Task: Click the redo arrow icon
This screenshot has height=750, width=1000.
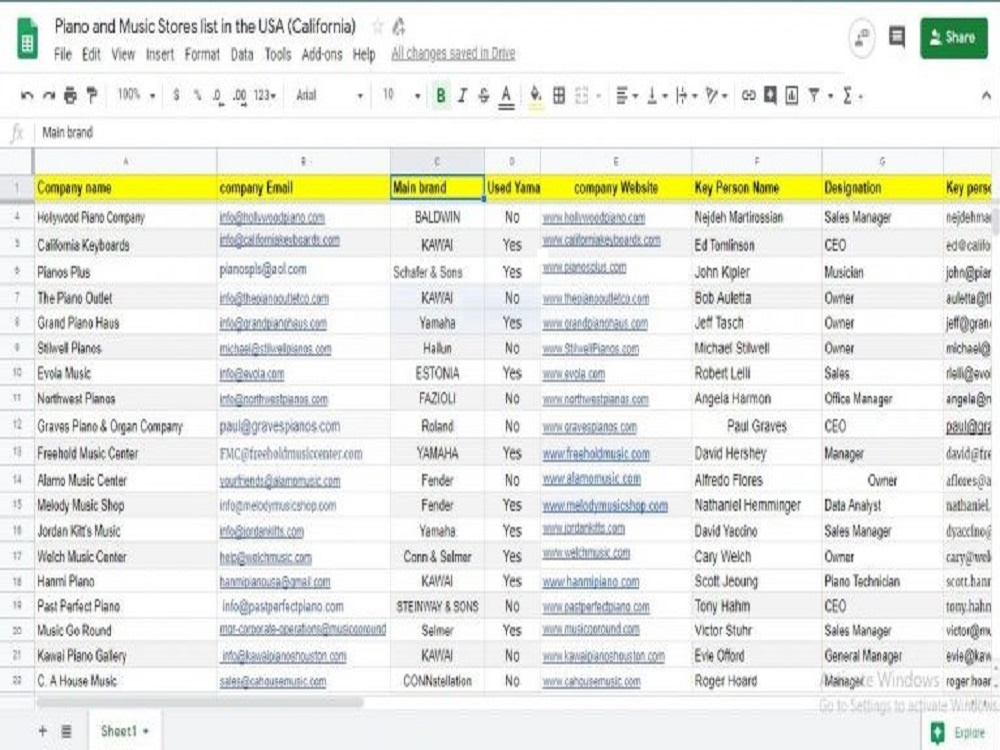Action: (x=48, y=96)
